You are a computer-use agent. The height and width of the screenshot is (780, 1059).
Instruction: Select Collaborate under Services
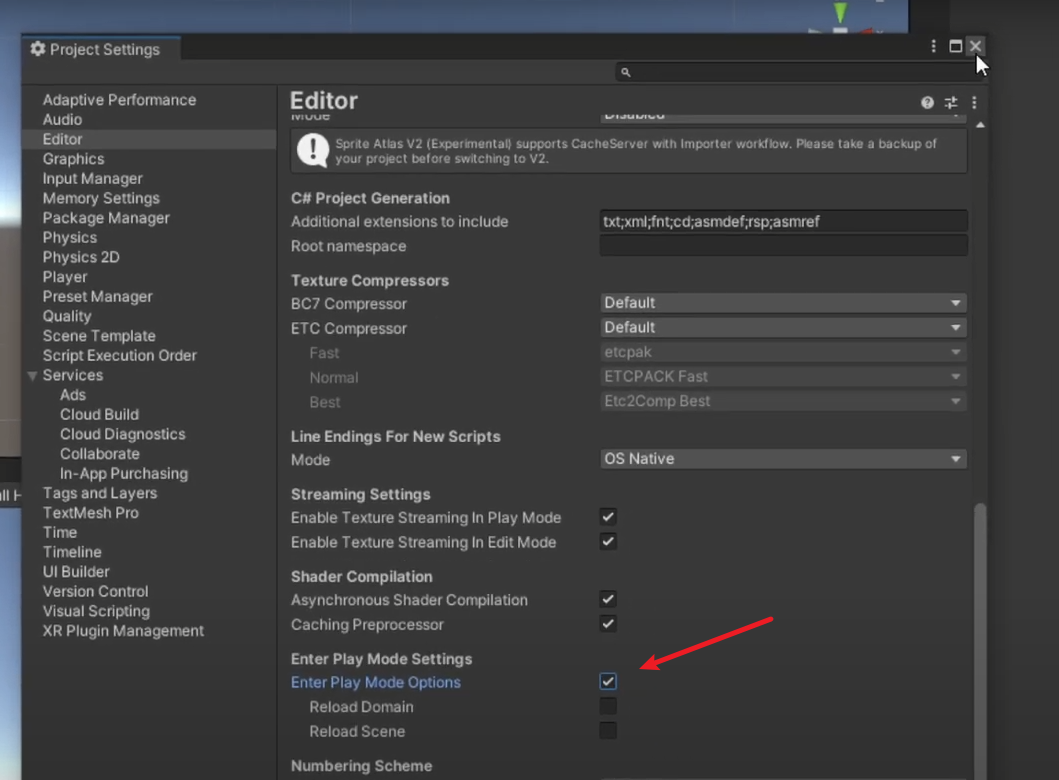(x=100, y=454)
